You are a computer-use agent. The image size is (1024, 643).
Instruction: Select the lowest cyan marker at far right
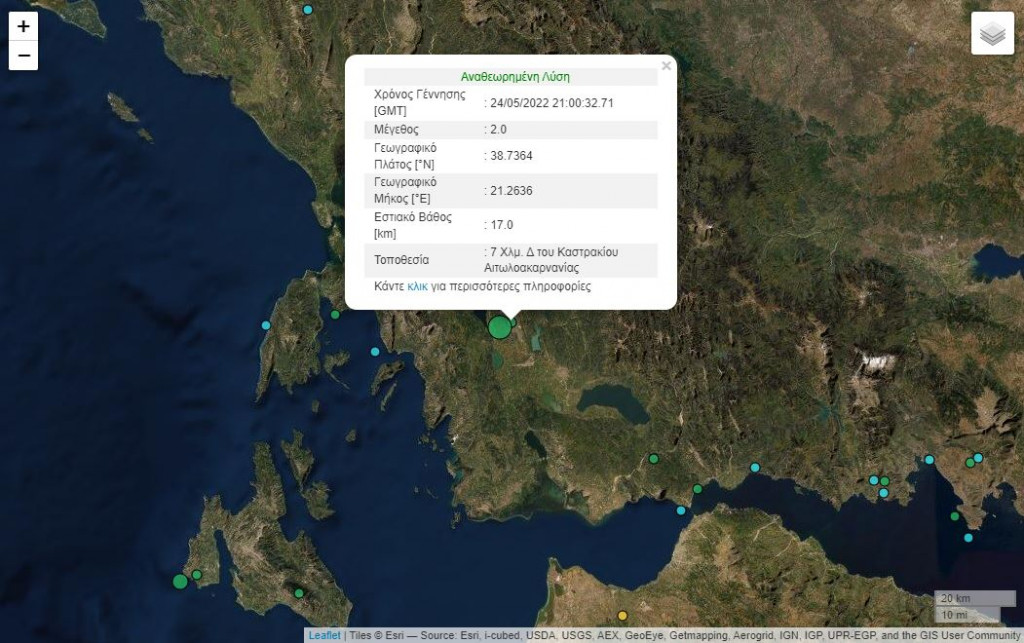968,538
